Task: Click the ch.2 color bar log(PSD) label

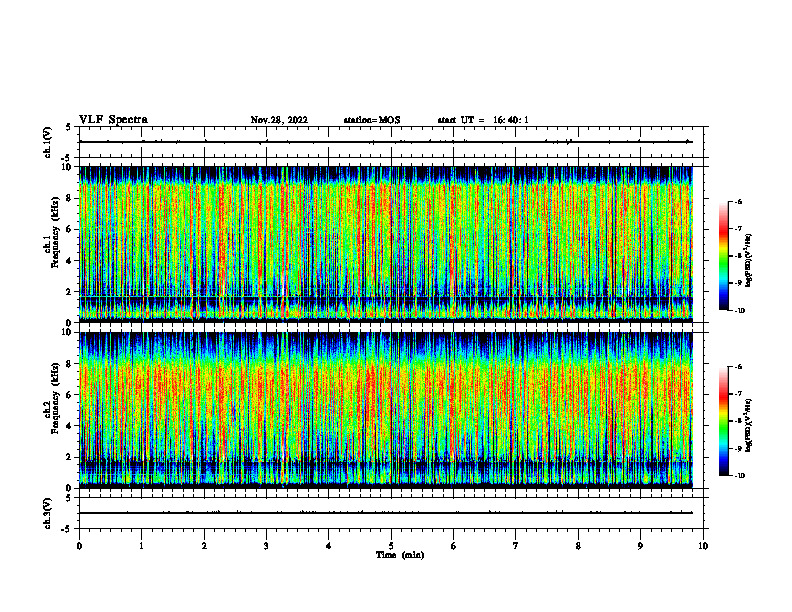Action: pos(749,425)
